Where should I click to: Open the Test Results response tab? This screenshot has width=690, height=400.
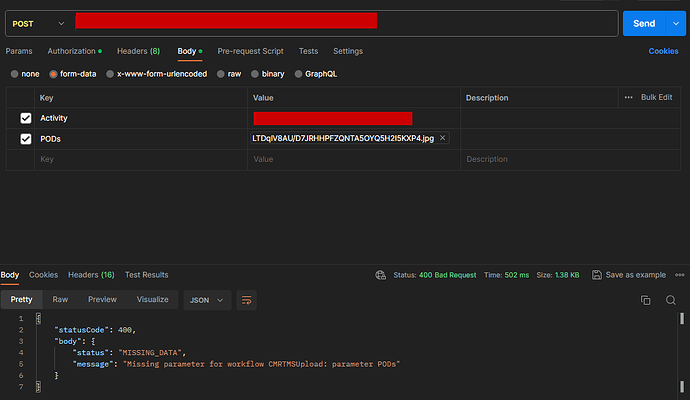tap(145, 275)
